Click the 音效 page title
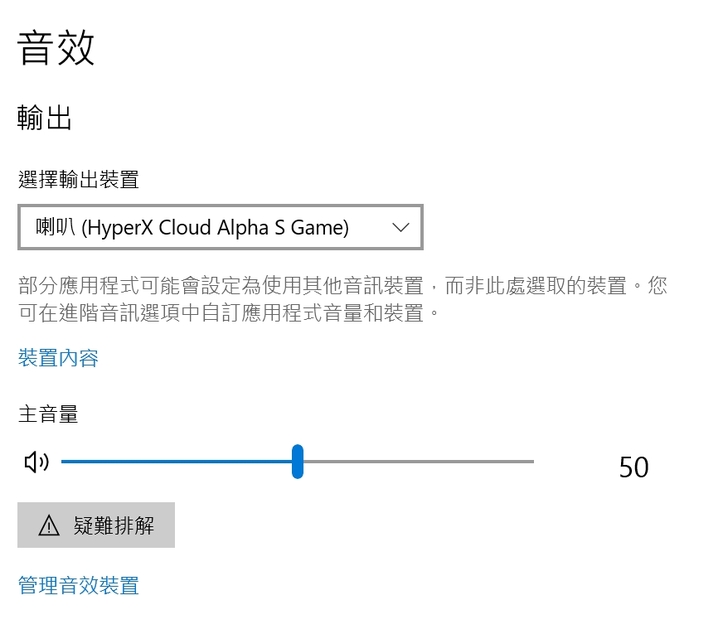This screenshot has height=634, width=728. [56, 48]
